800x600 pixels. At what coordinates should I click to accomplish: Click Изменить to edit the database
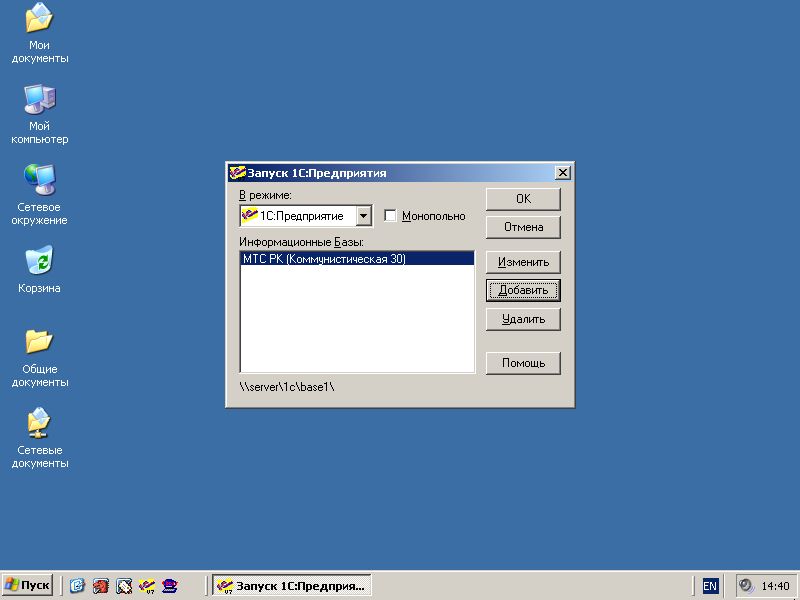(x=523, y=262)
